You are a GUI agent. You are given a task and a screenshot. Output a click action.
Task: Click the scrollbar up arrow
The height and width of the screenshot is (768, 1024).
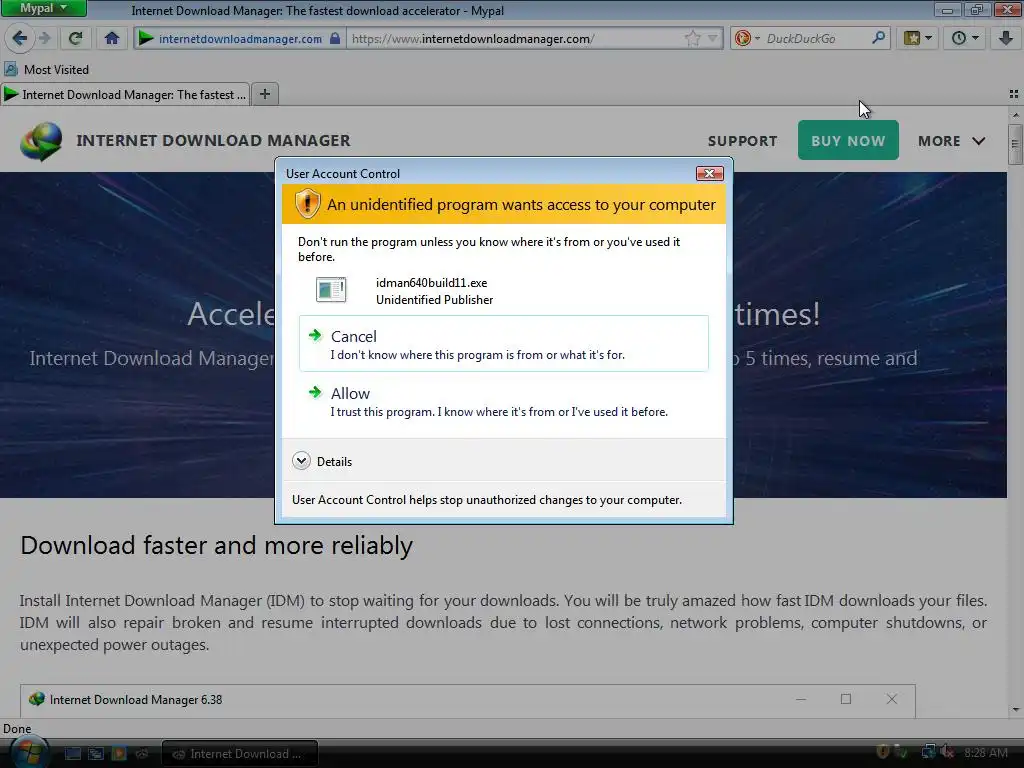(x=1015, y=115)
